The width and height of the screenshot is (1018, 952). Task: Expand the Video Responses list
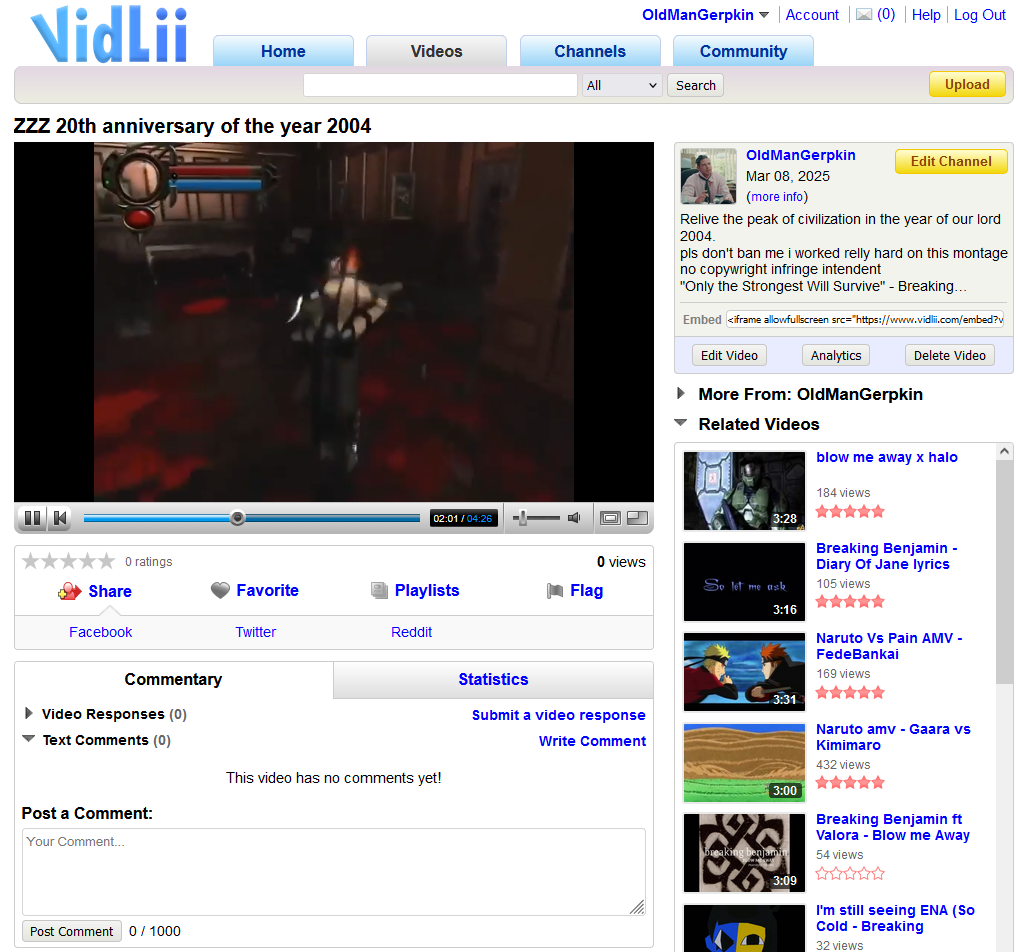pyautogui.click(x=28, y=713)
